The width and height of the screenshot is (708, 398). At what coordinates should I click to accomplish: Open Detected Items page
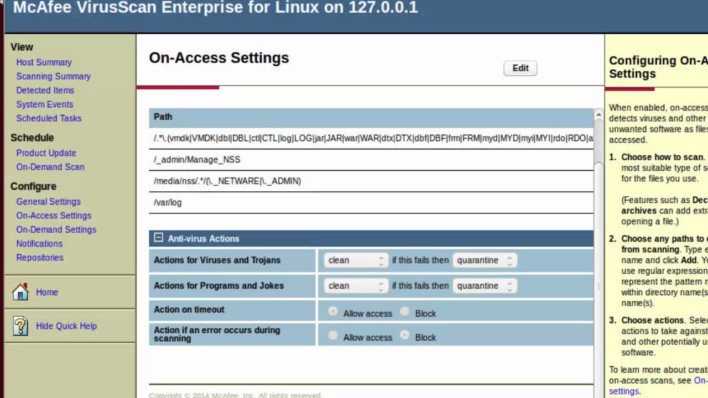point(45,90)
